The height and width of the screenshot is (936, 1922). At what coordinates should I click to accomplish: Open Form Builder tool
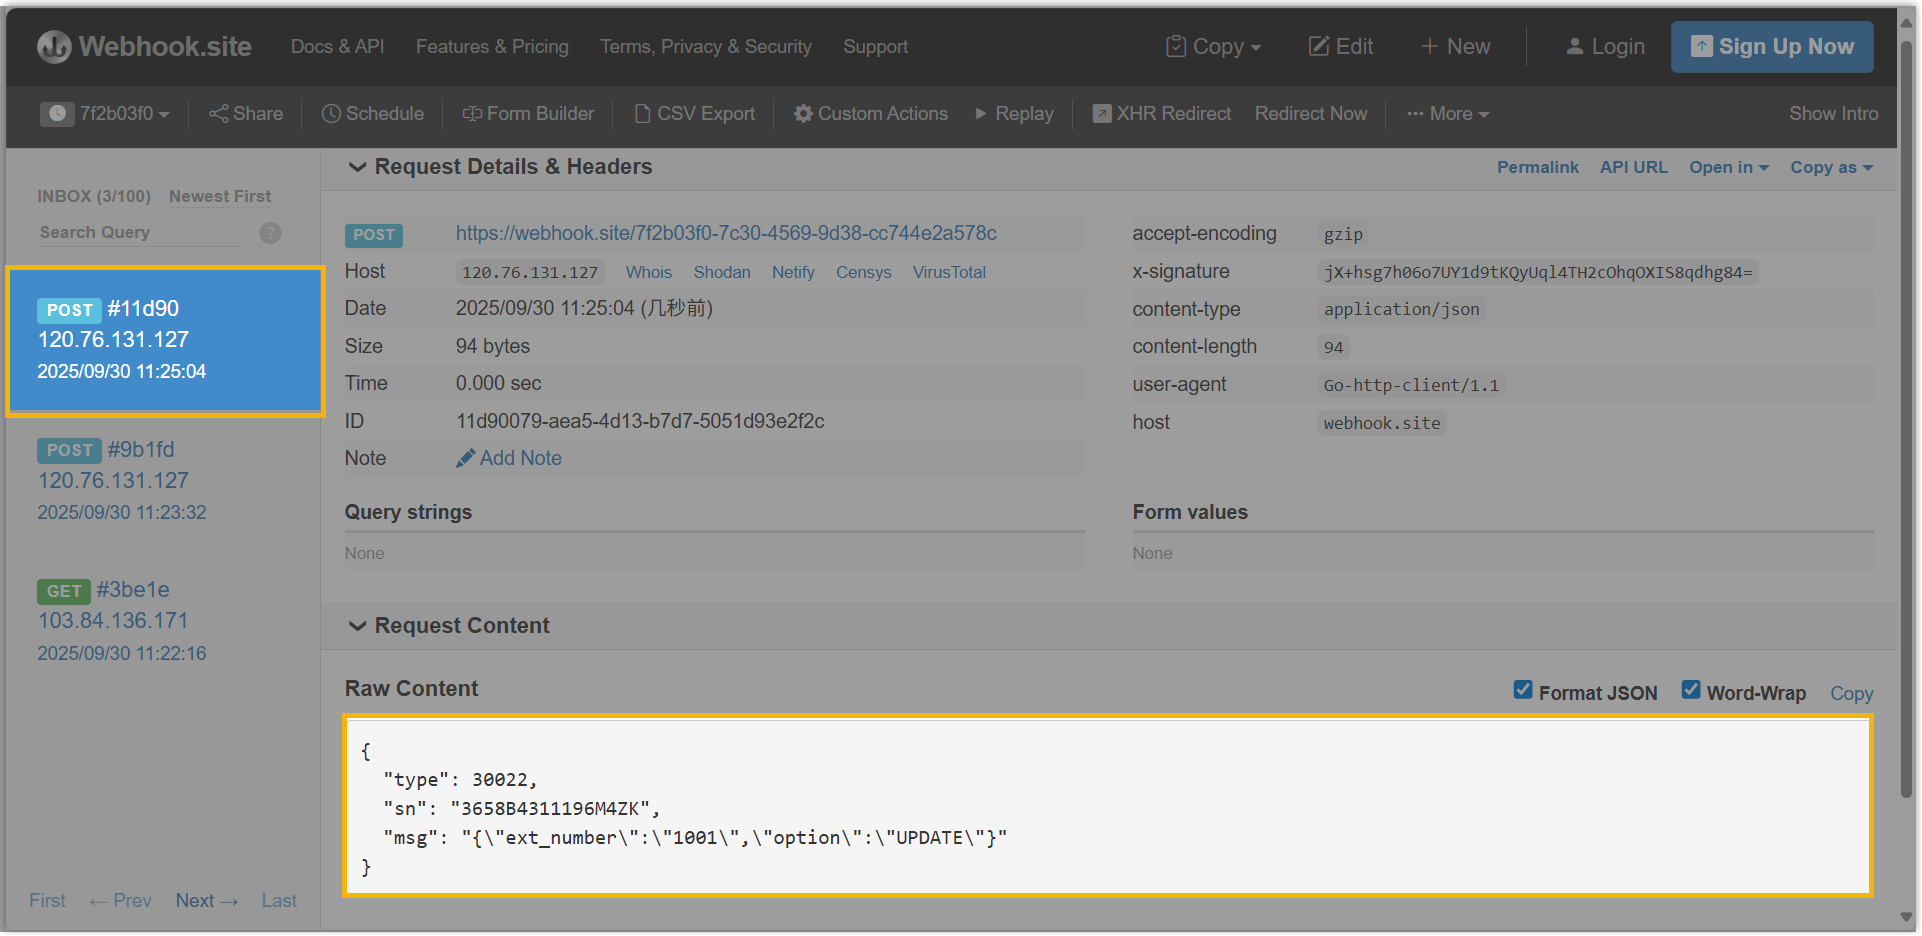528,114
